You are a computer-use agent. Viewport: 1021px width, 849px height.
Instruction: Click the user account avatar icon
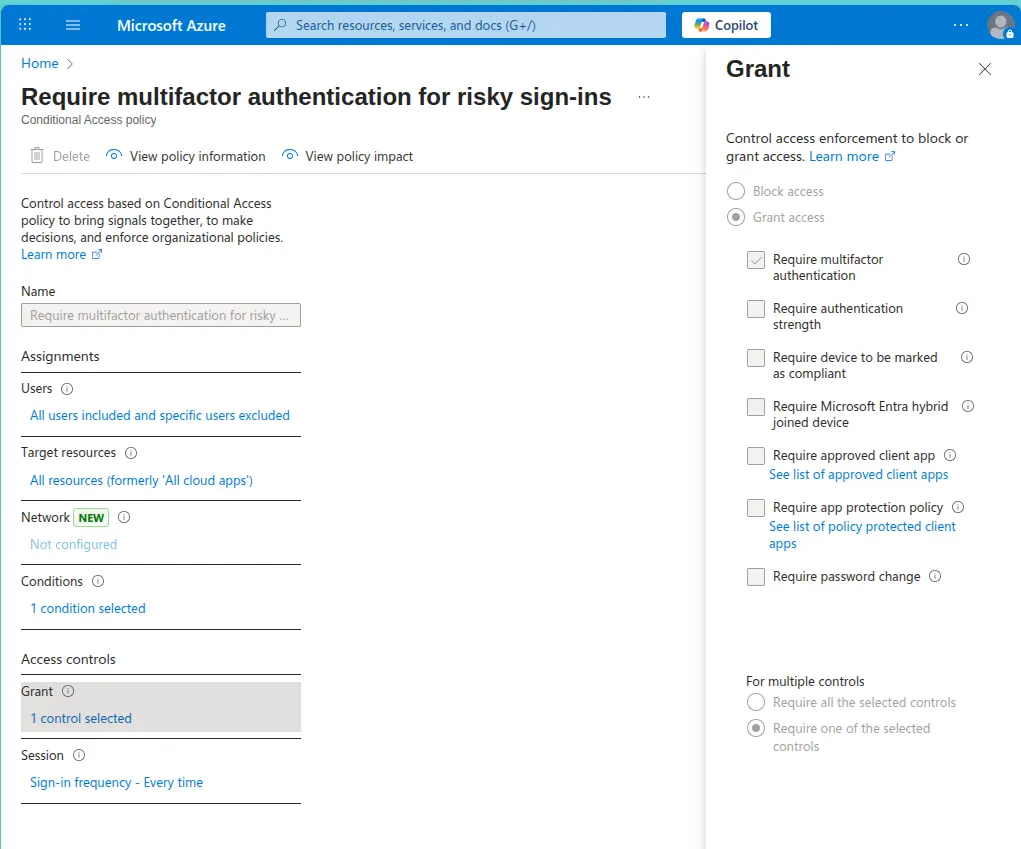pos(1000,25)
